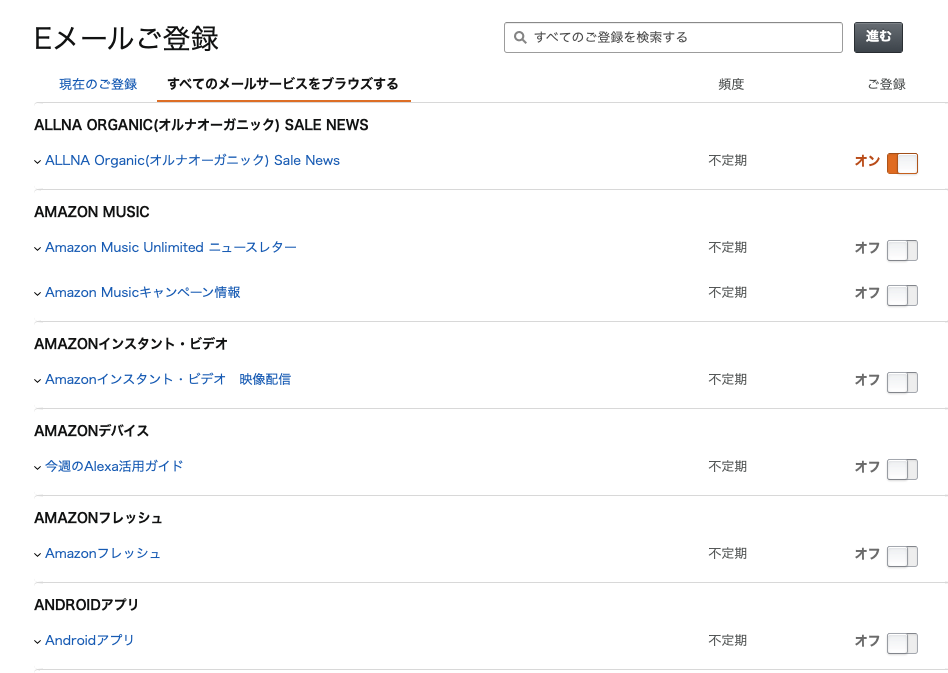
Task: Switch to 現在のご登録 tab
Action: pyautogui.click(x=98, y=84)
